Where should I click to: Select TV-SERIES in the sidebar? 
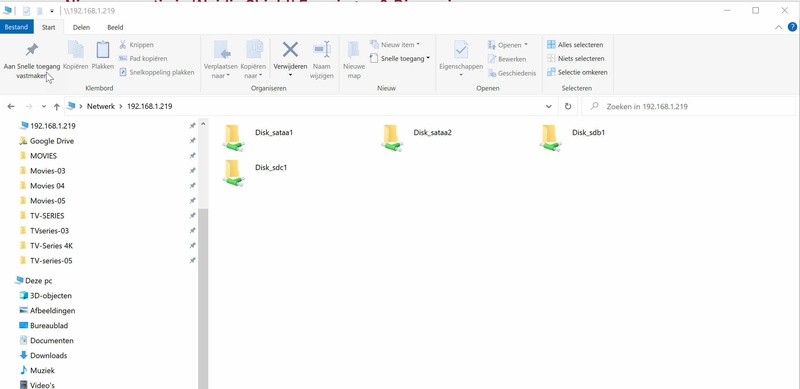click(x=47, y=215)
